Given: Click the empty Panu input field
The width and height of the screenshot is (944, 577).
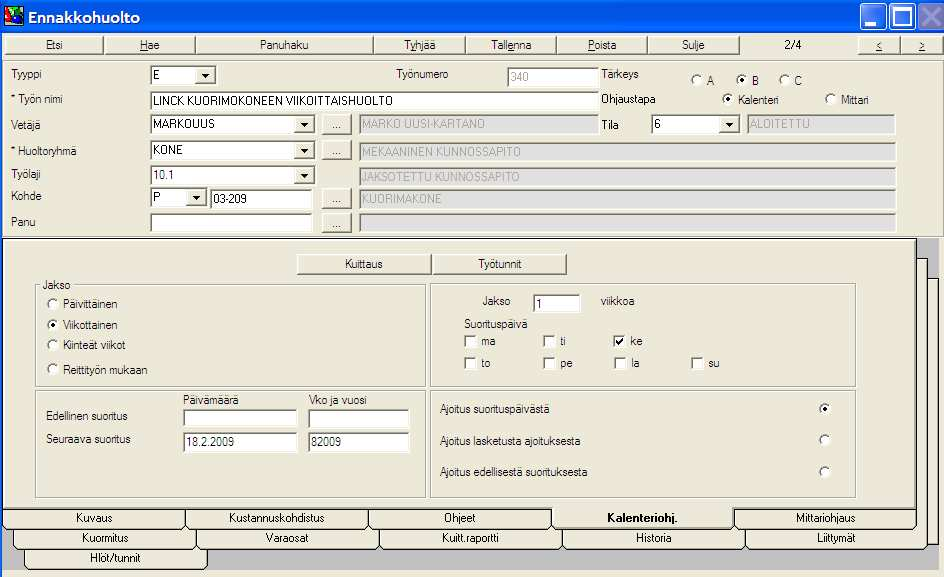Looking at the screenshot, I should 231,223.
